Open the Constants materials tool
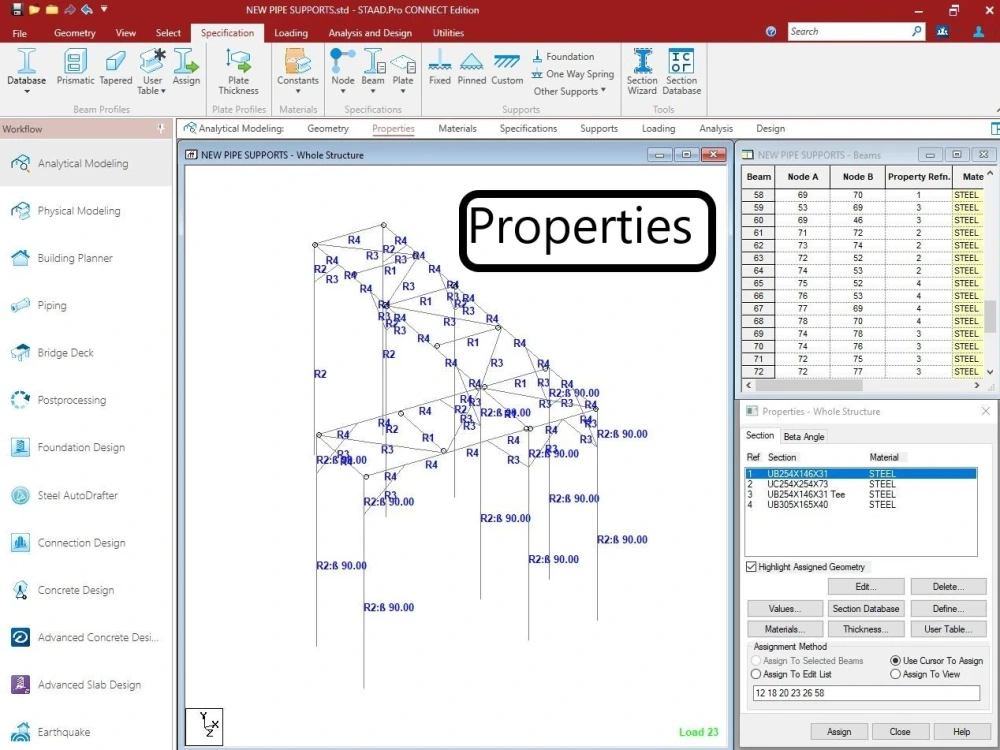Viewport: 1000px width, 750px height. coord(298,67)
